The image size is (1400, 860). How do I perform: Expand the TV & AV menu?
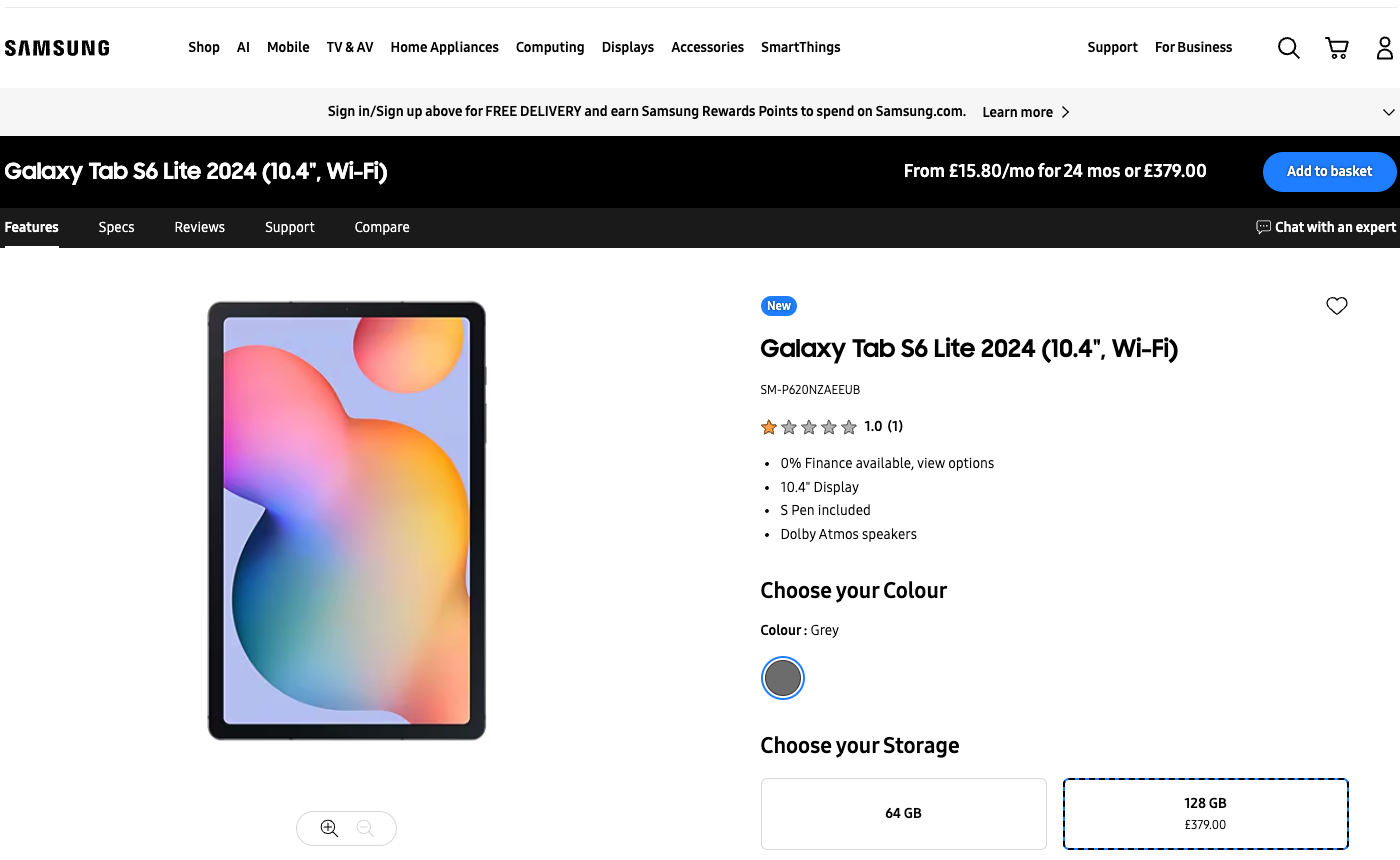(x=350, y=47)
